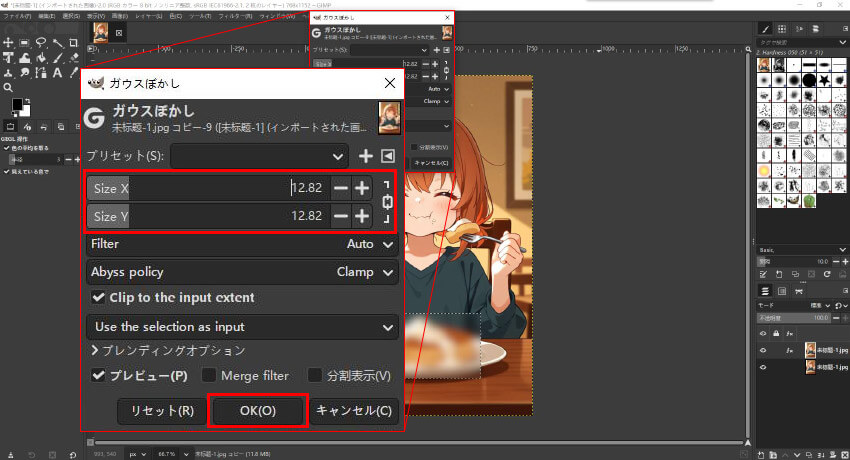
Task: Lower the layer with the down arrow icon
Action: click(797, 455)
